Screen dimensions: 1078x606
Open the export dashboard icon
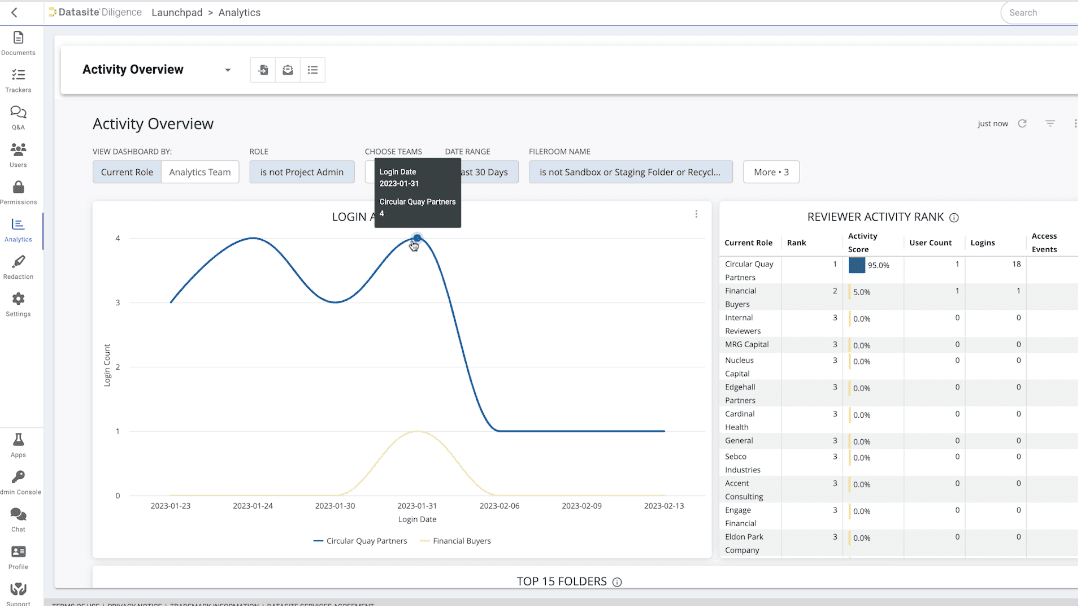262,69
